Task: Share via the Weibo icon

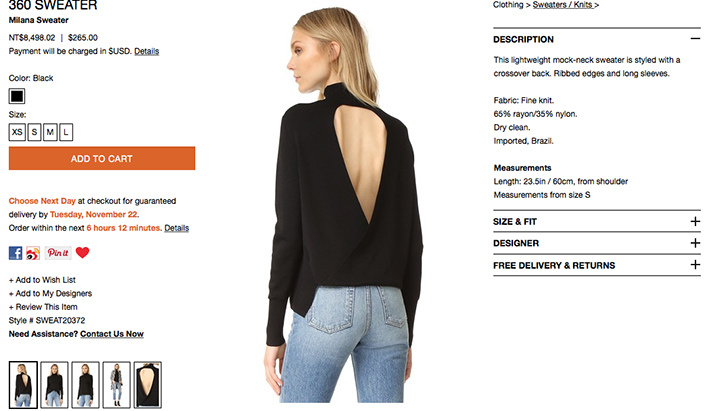Action: [33, 253]
